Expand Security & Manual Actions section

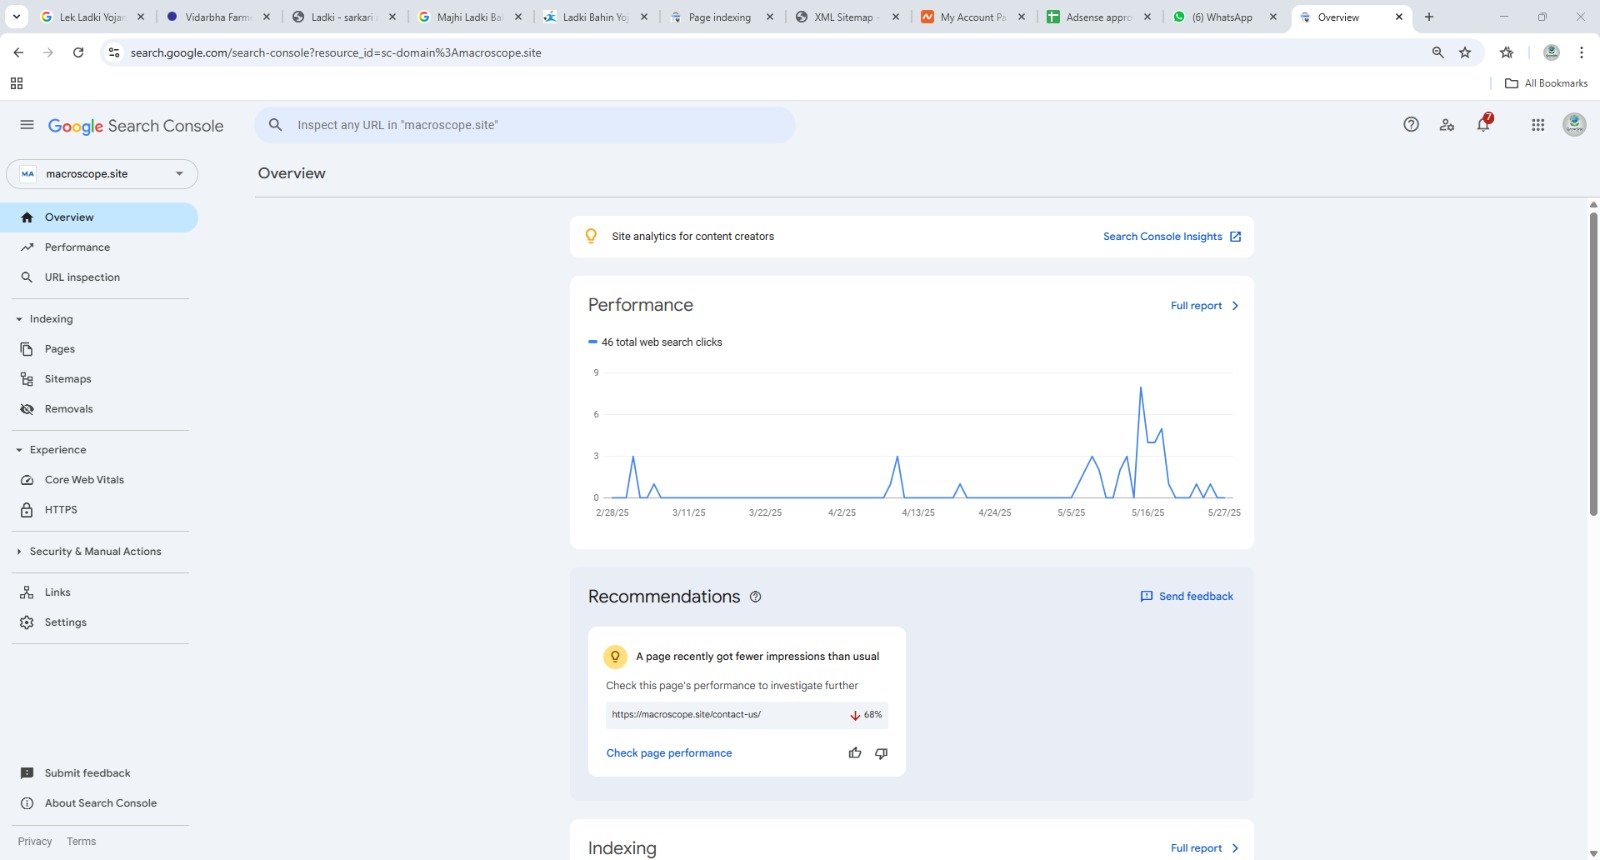[19, 552]
